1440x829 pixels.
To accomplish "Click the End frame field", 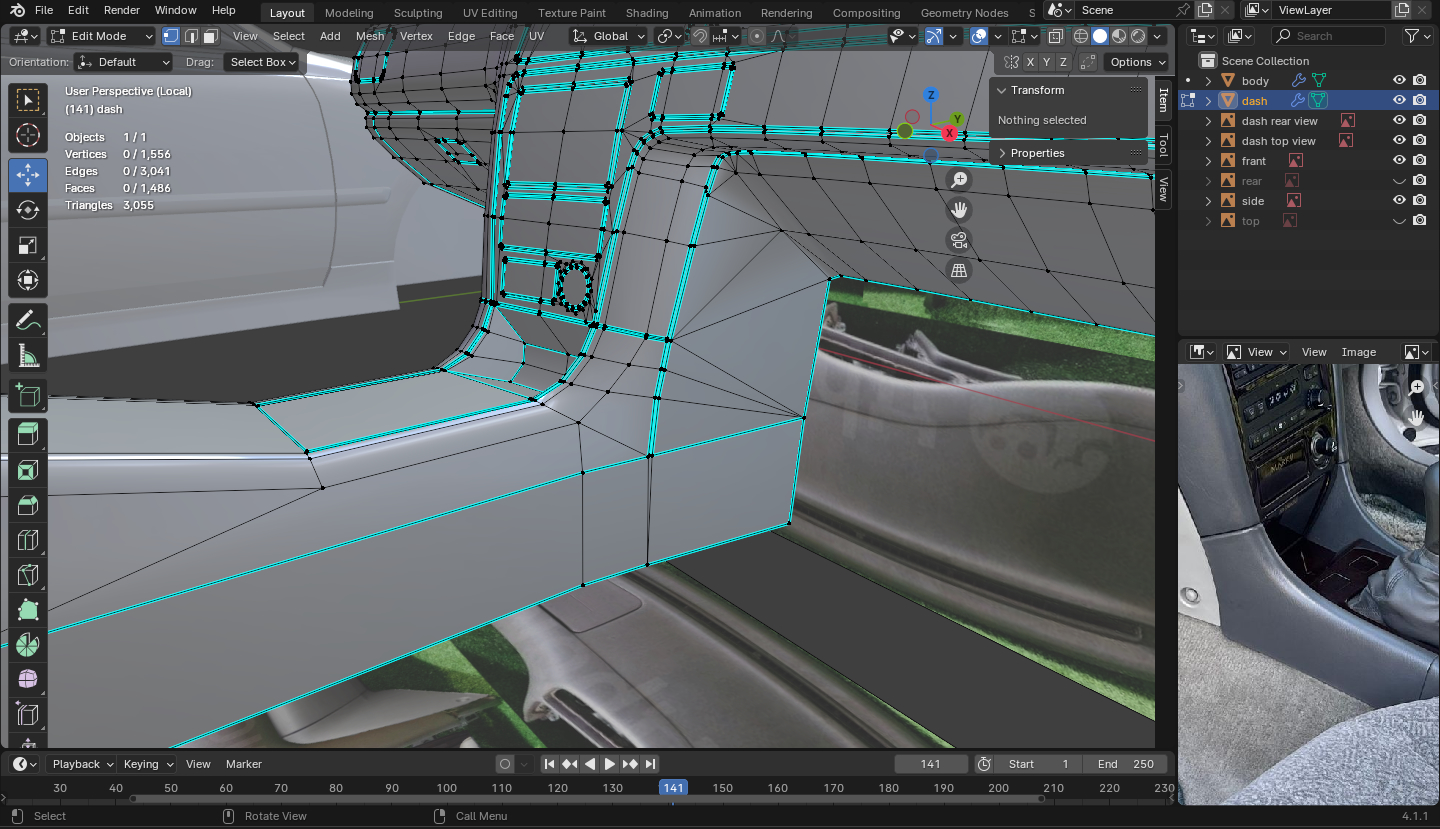I will [1124, 764].
